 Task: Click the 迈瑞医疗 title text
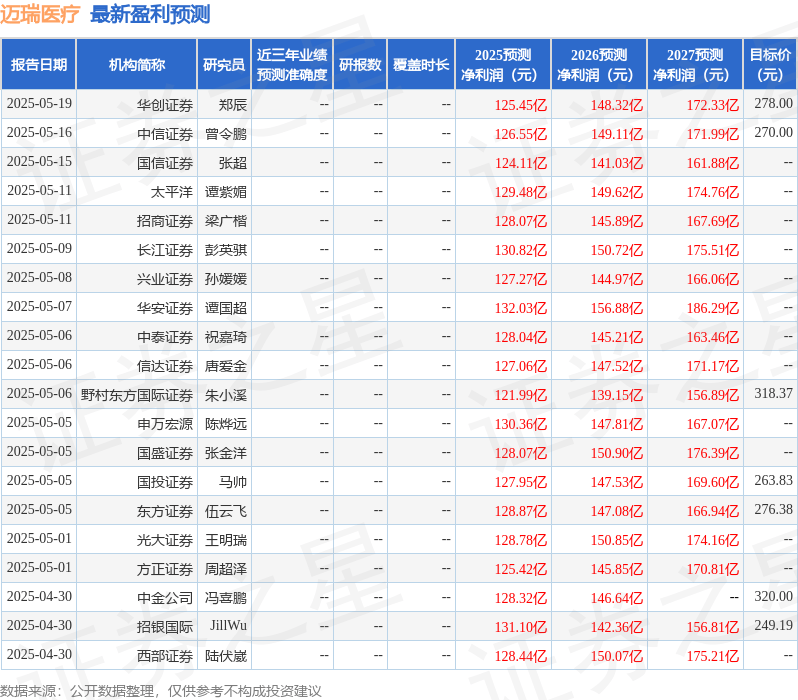coord(40,14)
